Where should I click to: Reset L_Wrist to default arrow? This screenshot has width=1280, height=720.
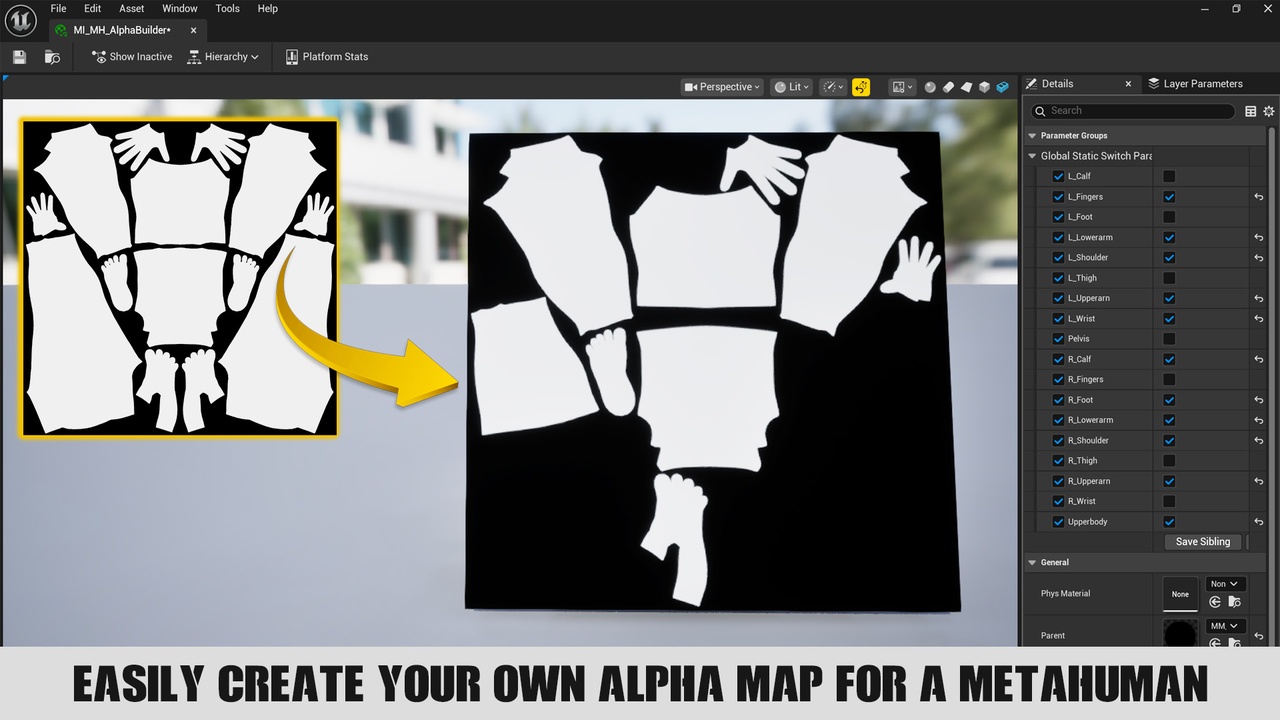(1259, 319)
